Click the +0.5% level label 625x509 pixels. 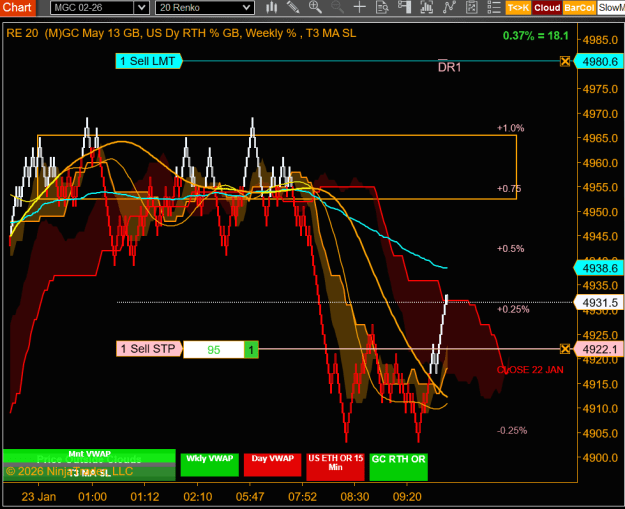coord(511,249)
